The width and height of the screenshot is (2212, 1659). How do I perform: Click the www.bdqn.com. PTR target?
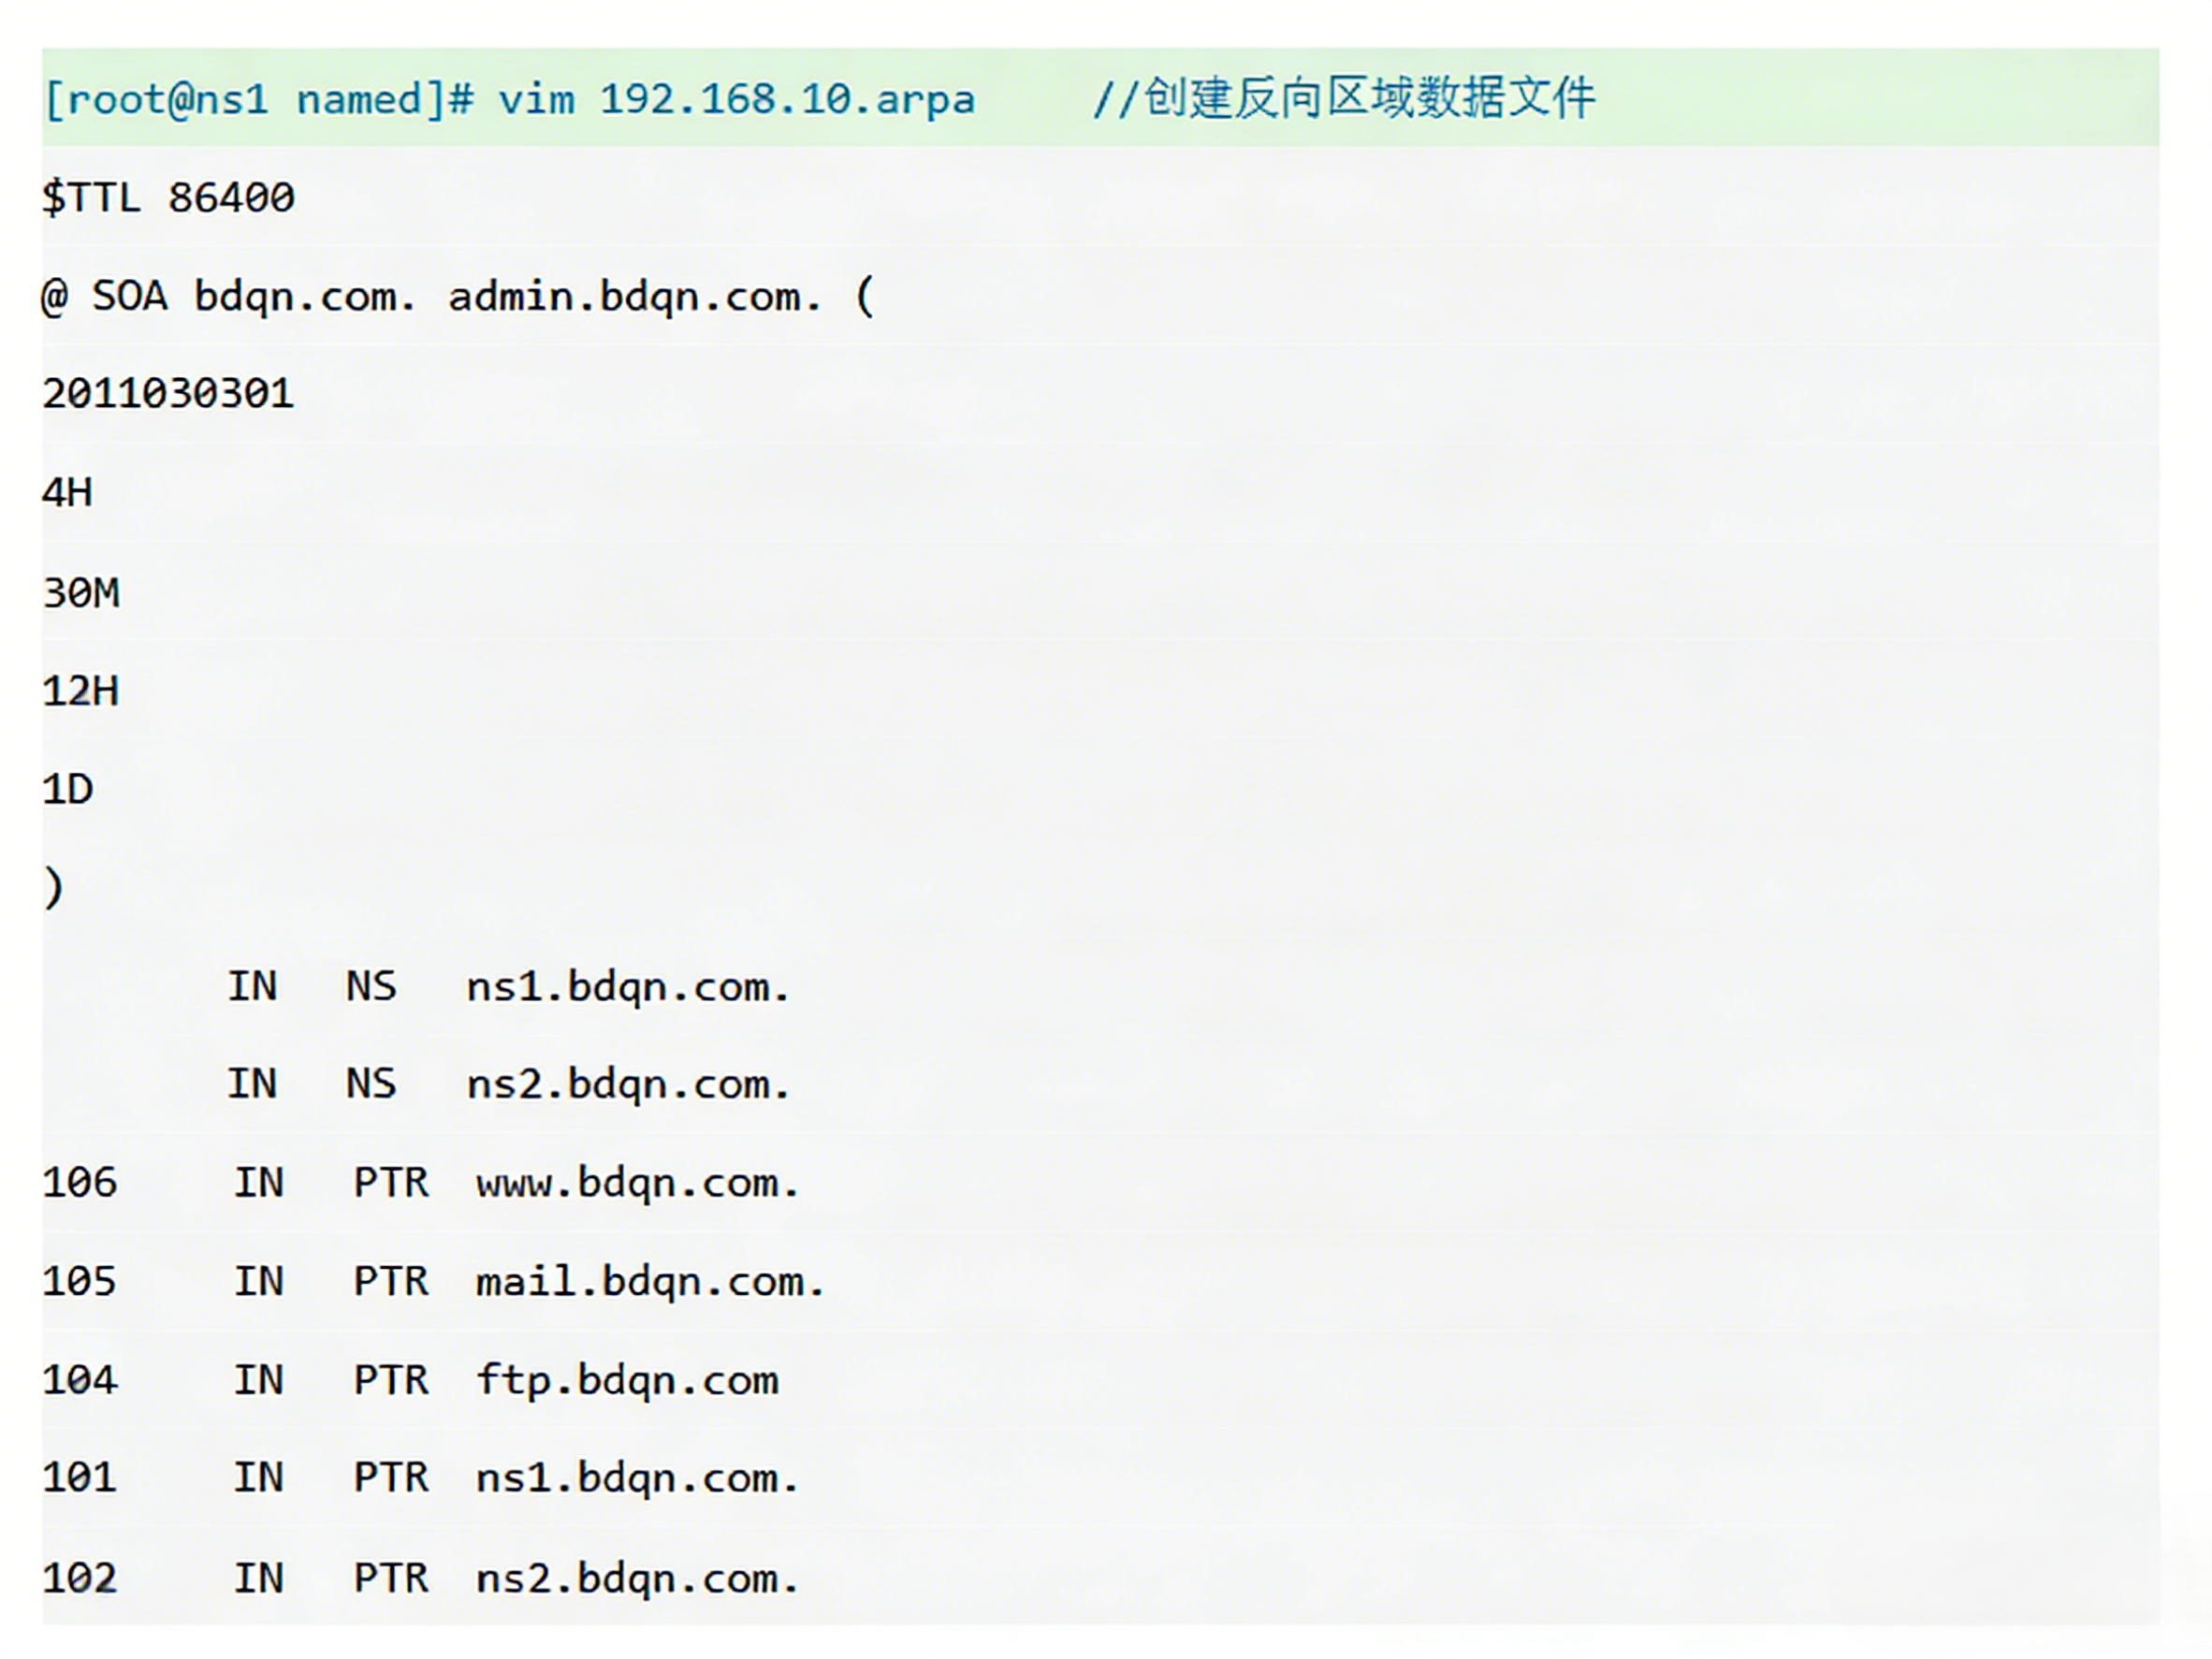coord(637,1184)
